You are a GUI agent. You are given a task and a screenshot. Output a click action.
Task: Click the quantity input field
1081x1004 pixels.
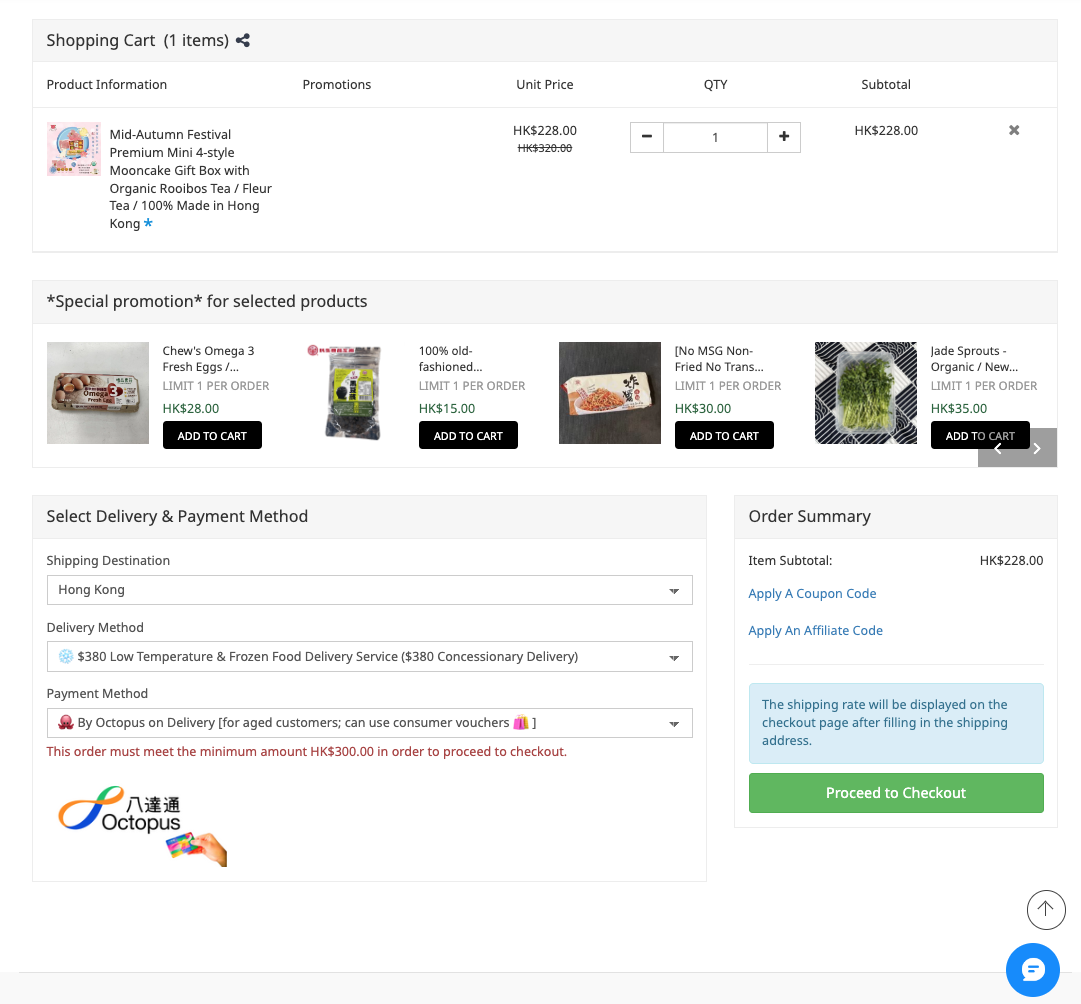(715, 137)
